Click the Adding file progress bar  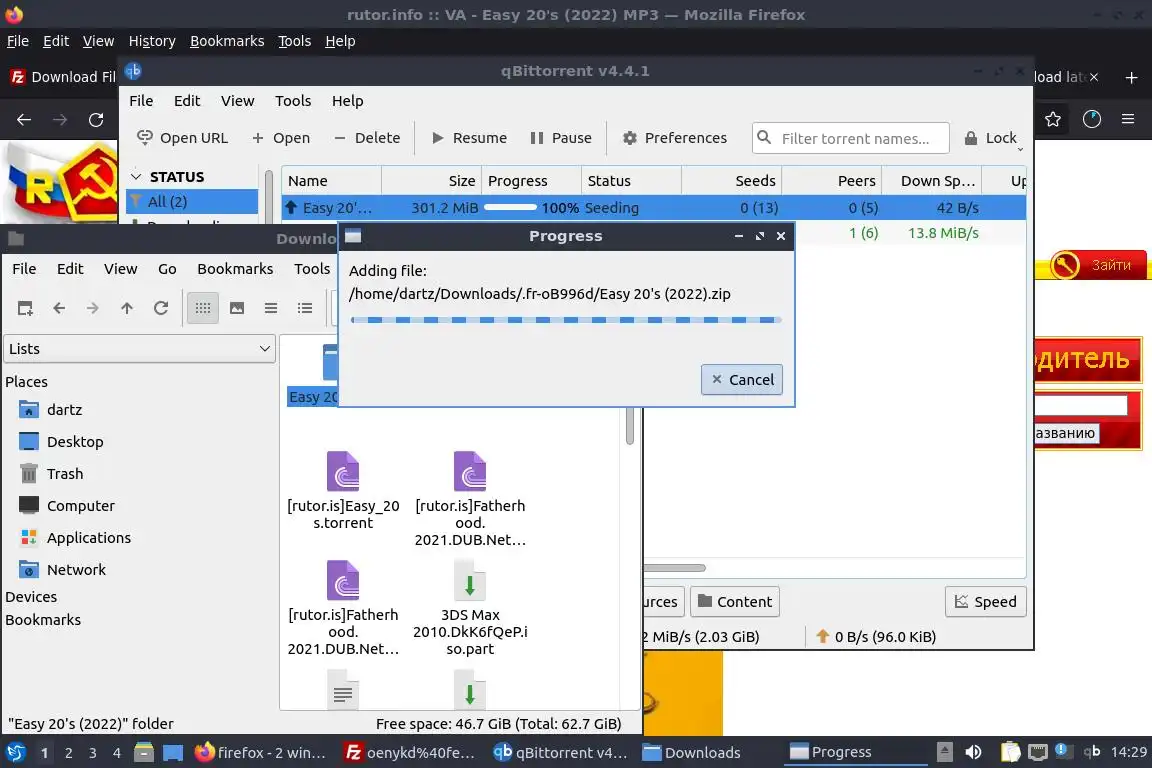point(566,320)
